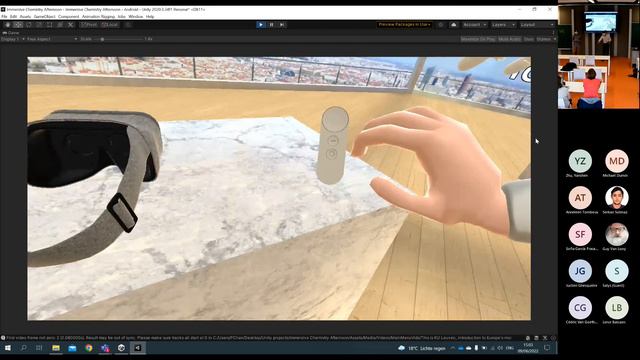This screenshot has height=360, width=640.
Task: Click the lecture room camera feed
Action: 599,57
